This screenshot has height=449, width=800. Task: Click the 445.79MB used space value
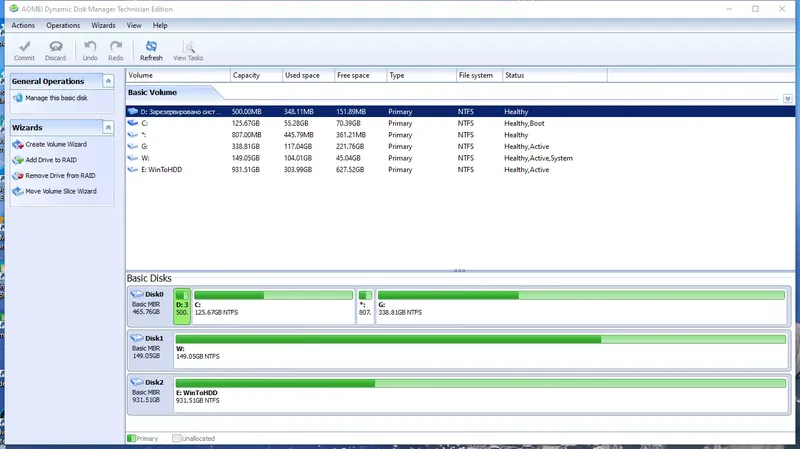(298, 135)
